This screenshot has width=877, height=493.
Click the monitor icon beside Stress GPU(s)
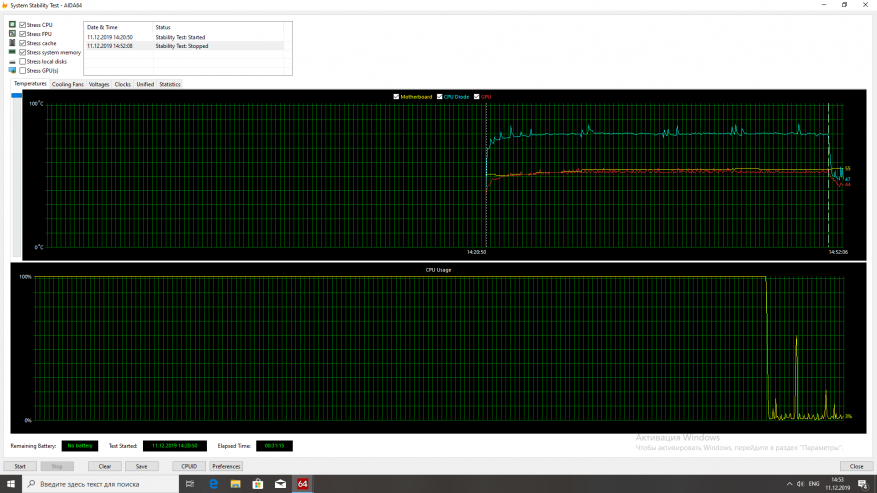pyautogui.click(x=12, y=71)
